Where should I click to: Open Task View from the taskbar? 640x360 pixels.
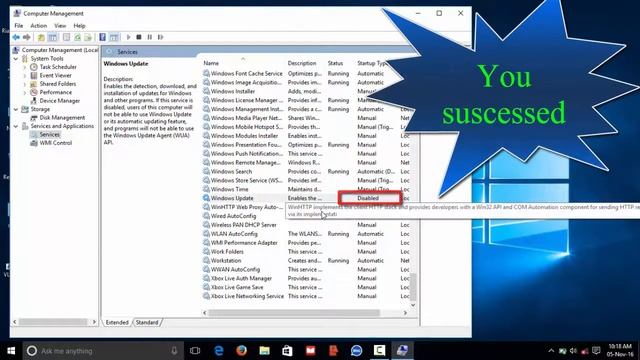[195, 351]
